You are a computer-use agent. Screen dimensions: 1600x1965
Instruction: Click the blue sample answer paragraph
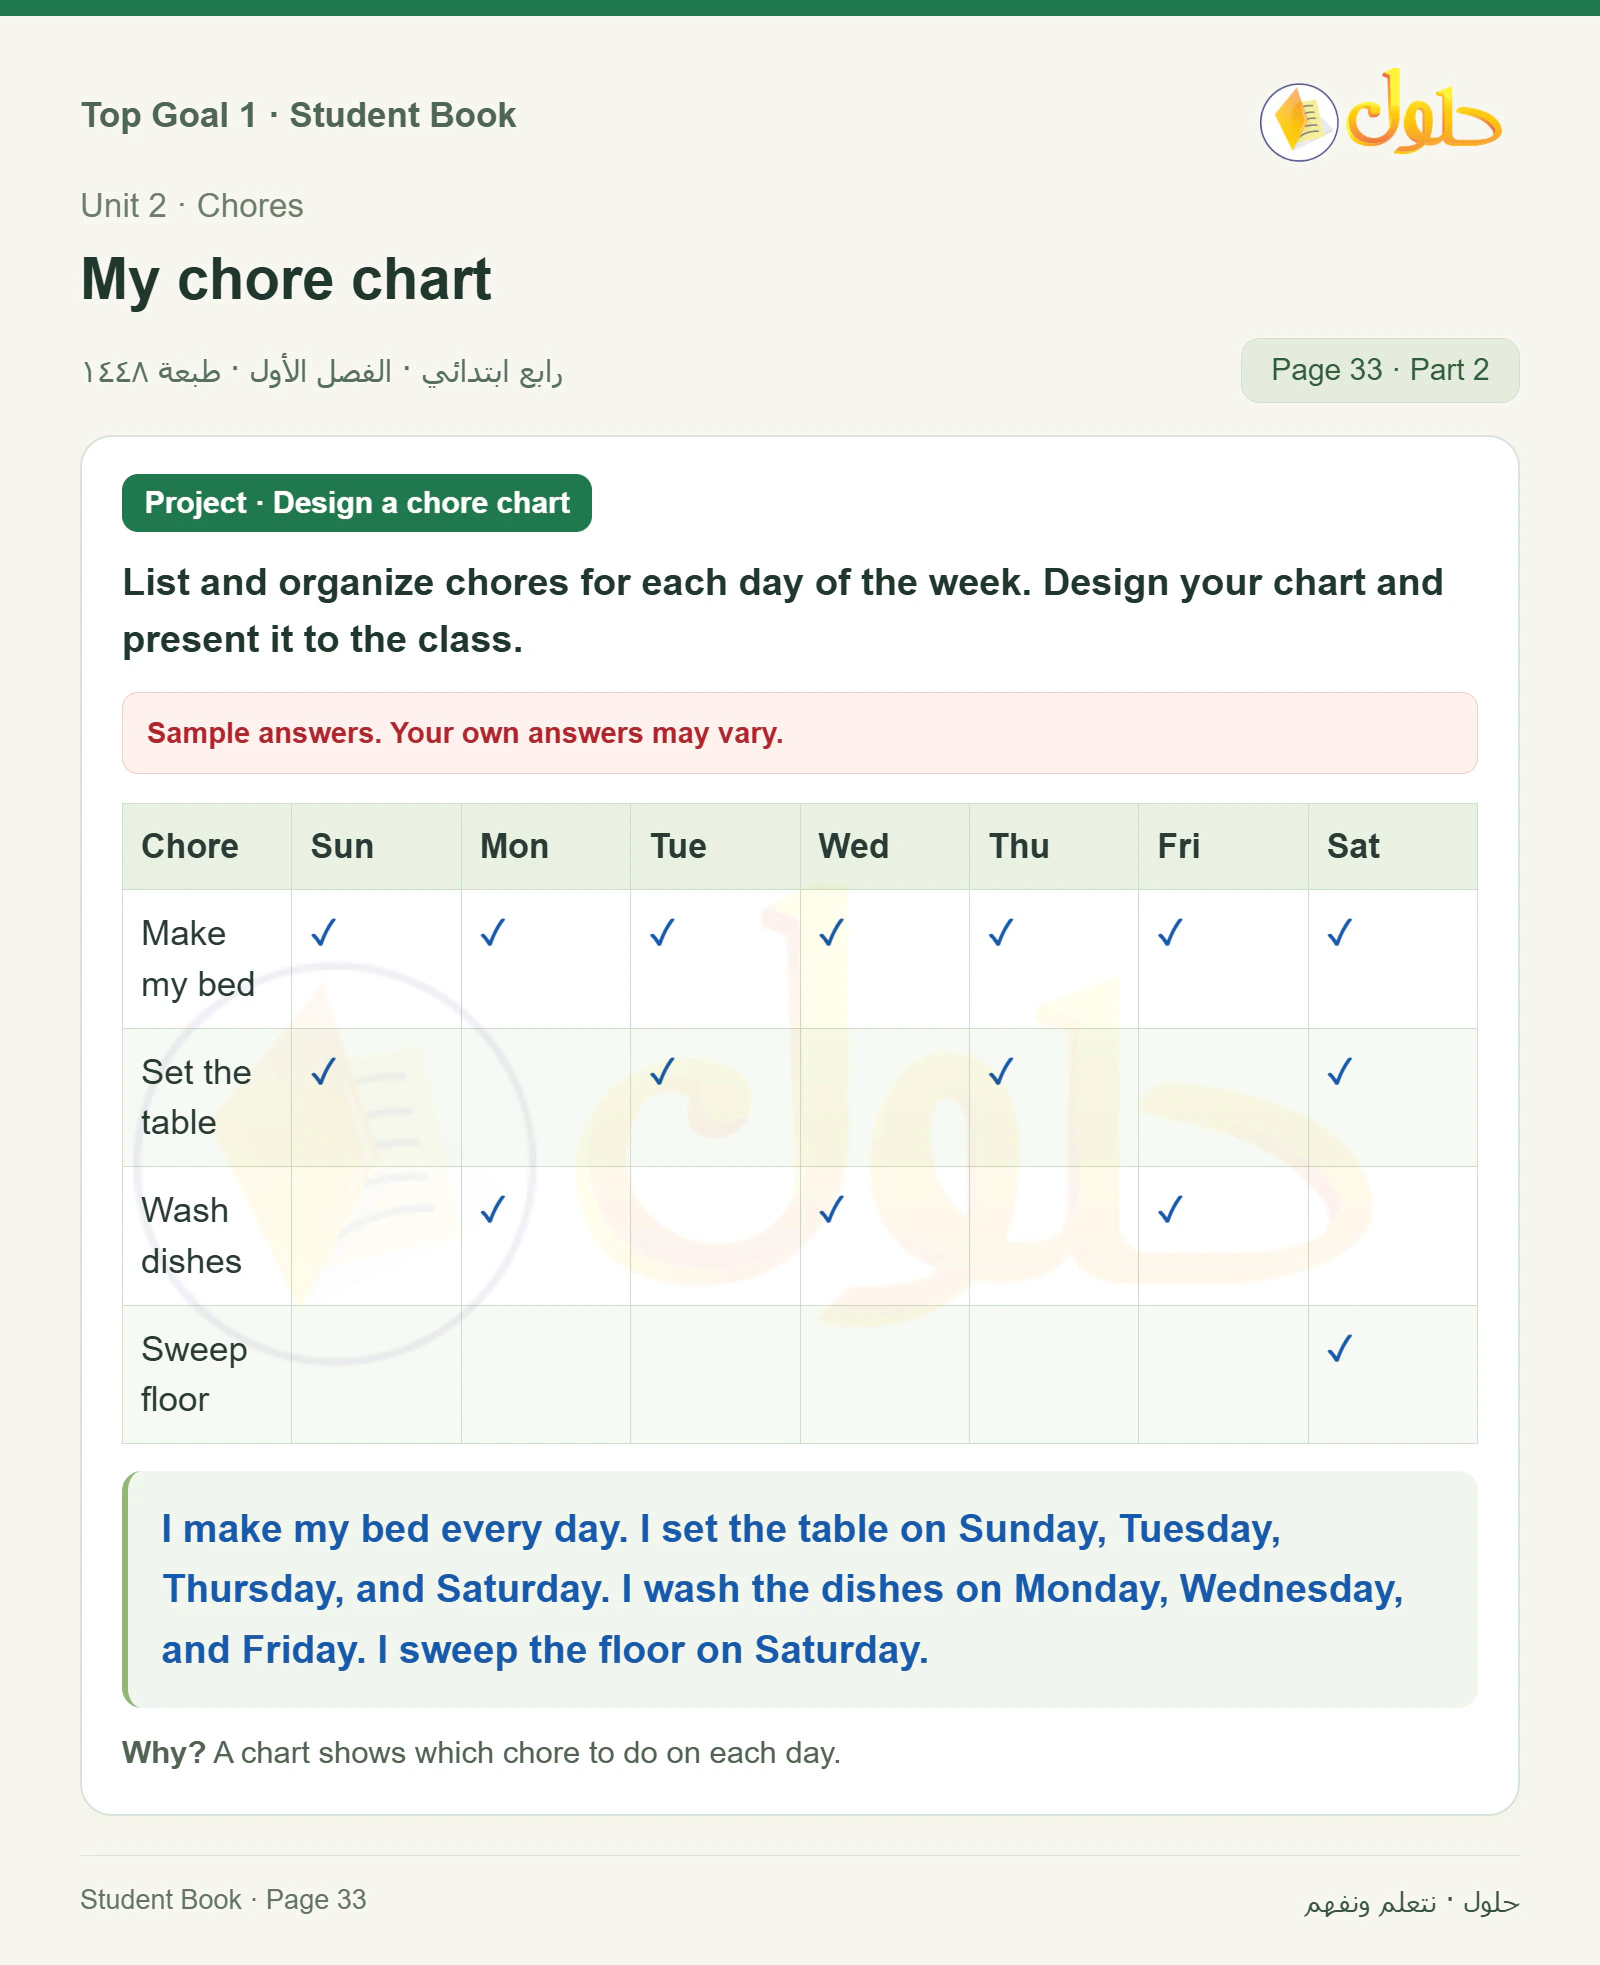(x=783, y=1589)
